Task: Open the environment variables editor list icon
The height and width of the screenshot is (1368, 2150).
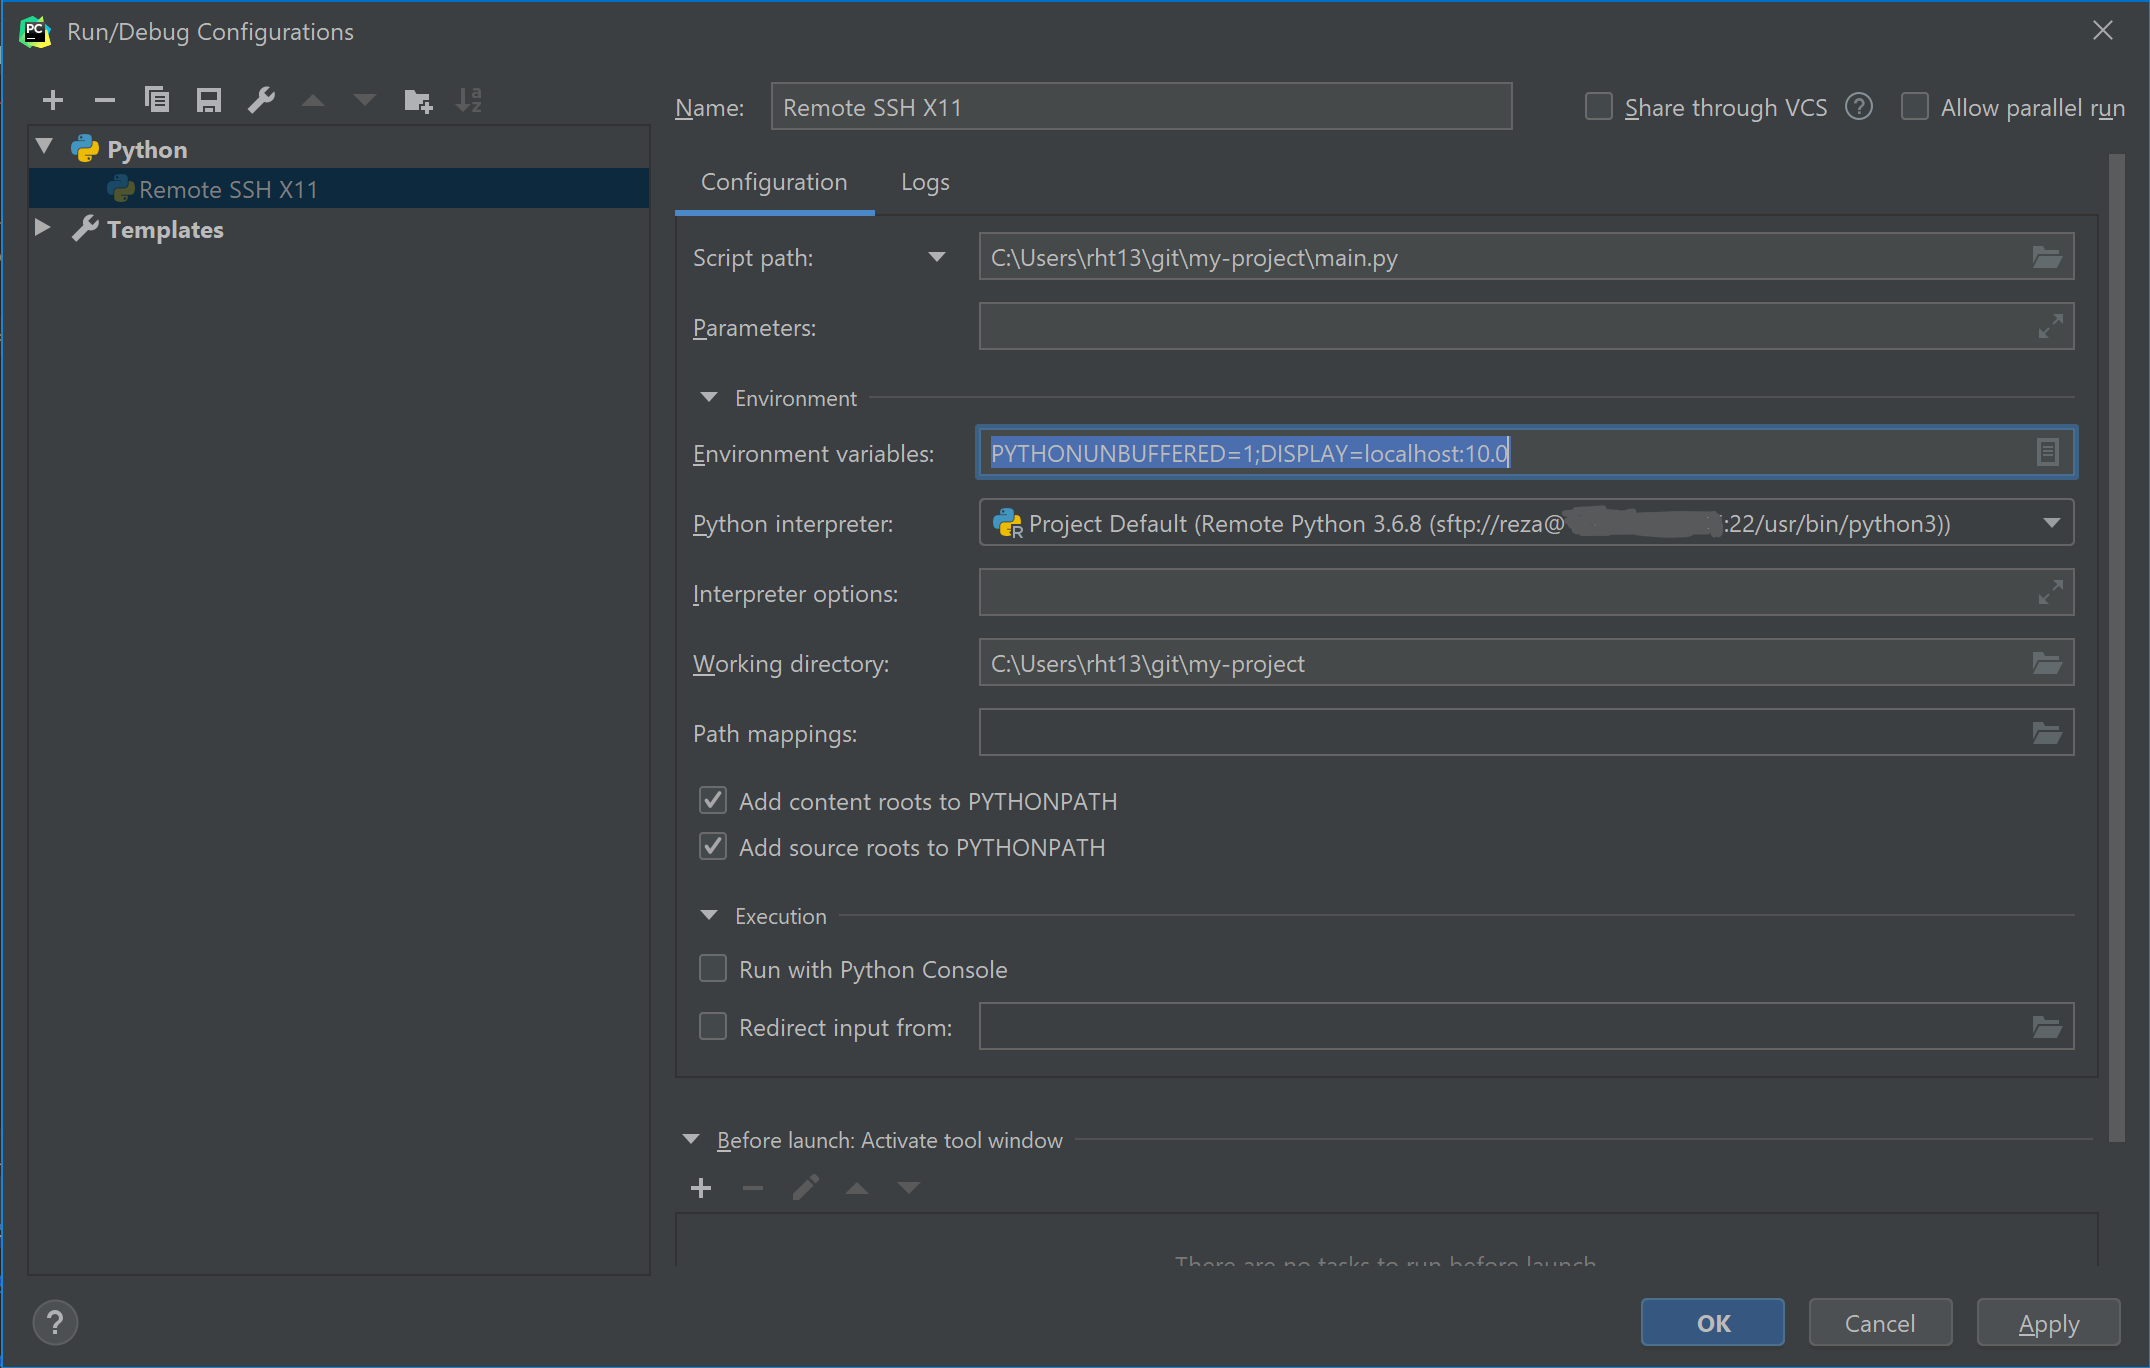Action: coord(2047,453)
